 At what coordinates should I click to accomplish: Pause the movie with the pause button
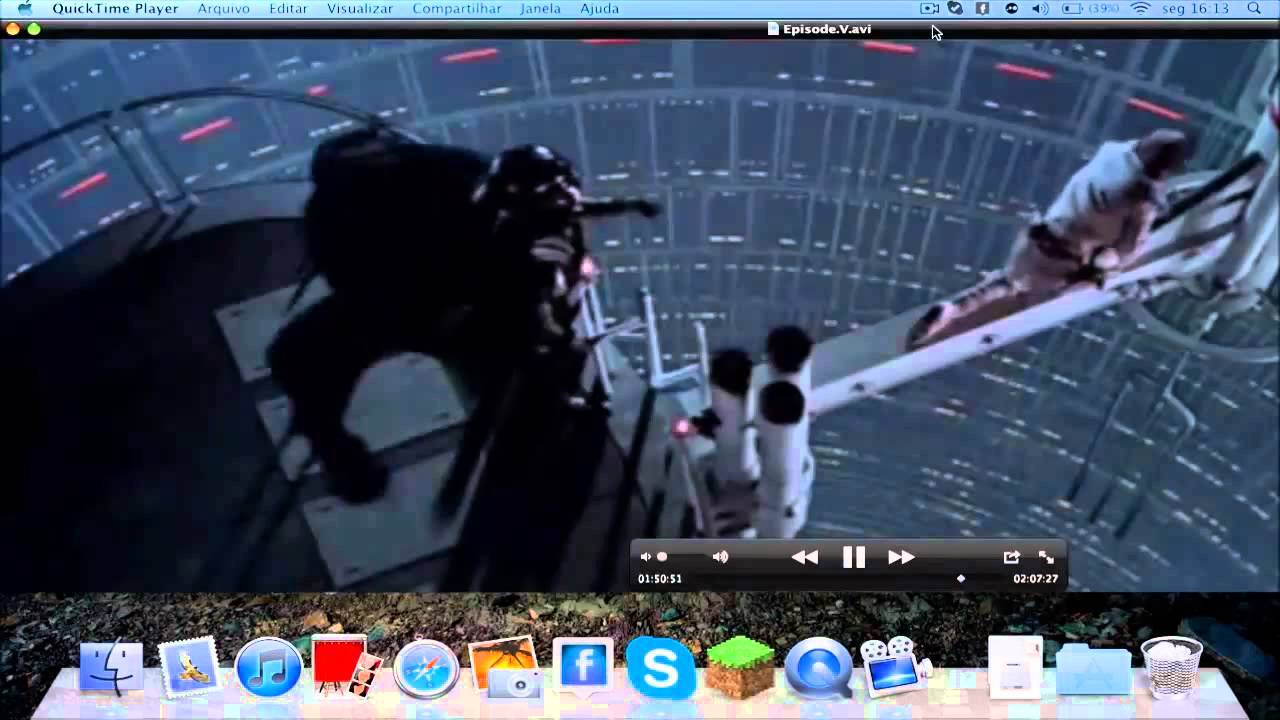click(x=853, y=557)
